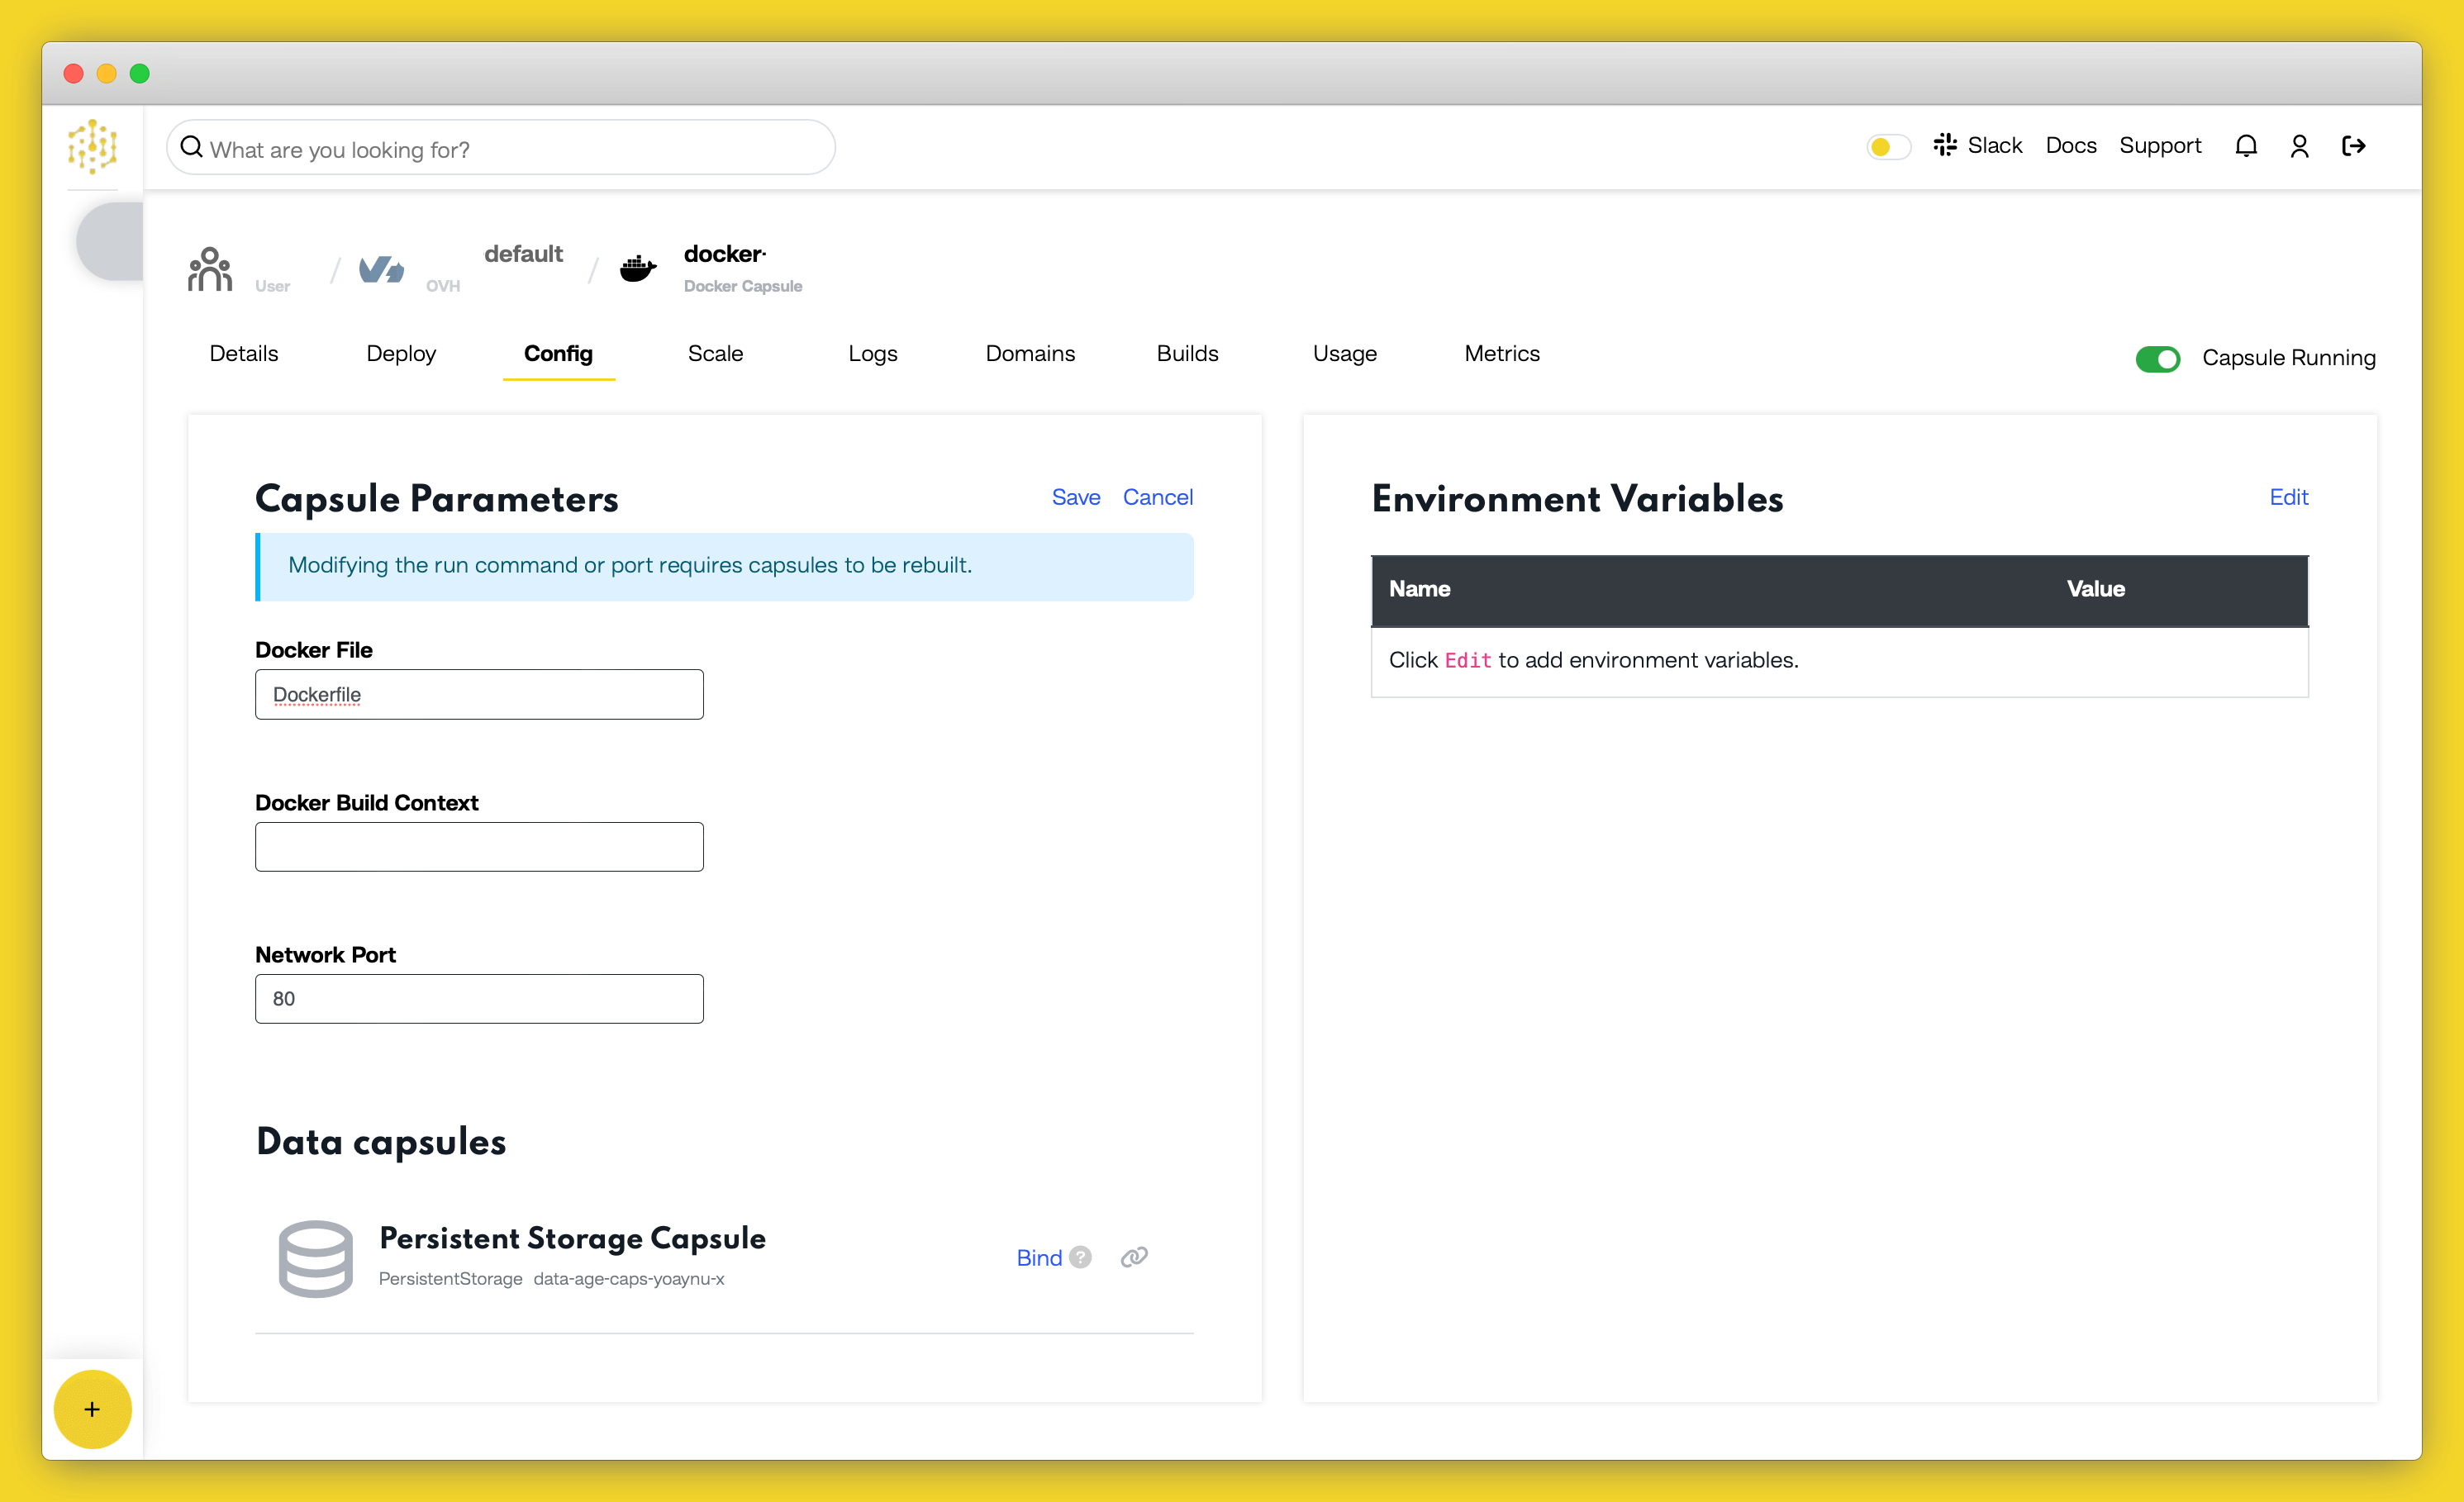Open the Builds tab
This screenshot has width=2464, height=1502.
(1187, 353)
